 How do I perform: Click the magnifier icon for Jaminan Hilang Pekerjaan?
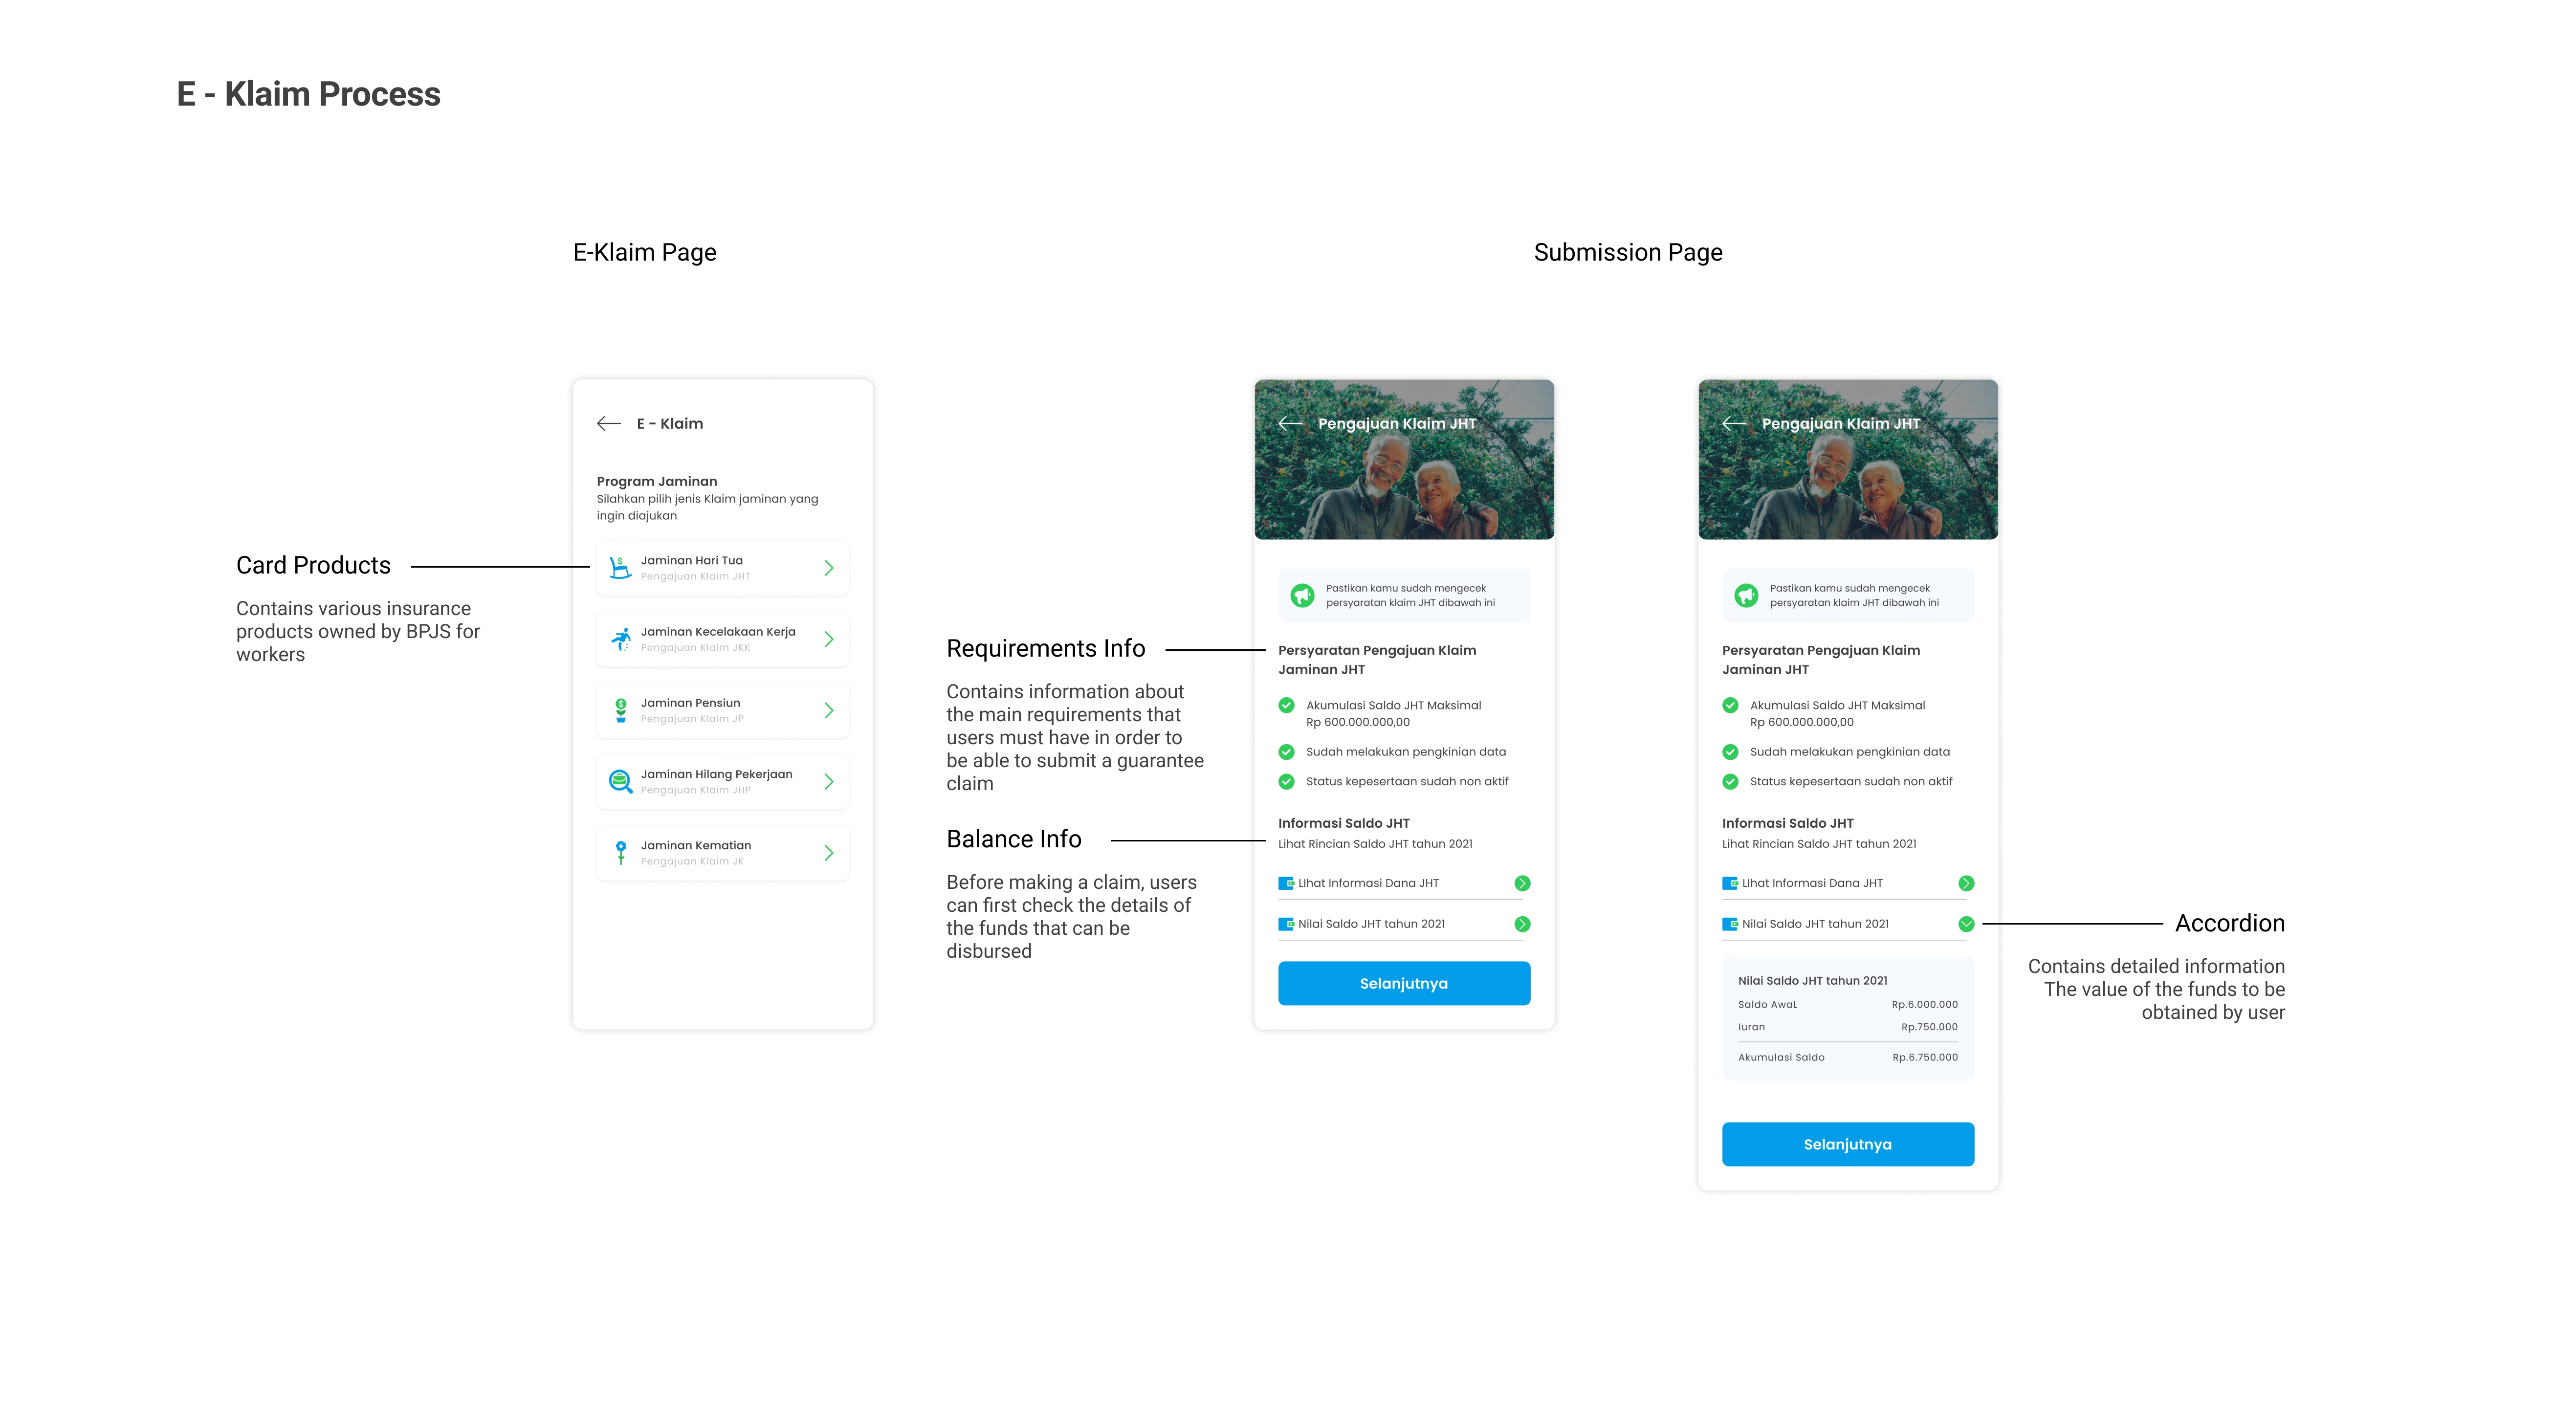(621, 782)
